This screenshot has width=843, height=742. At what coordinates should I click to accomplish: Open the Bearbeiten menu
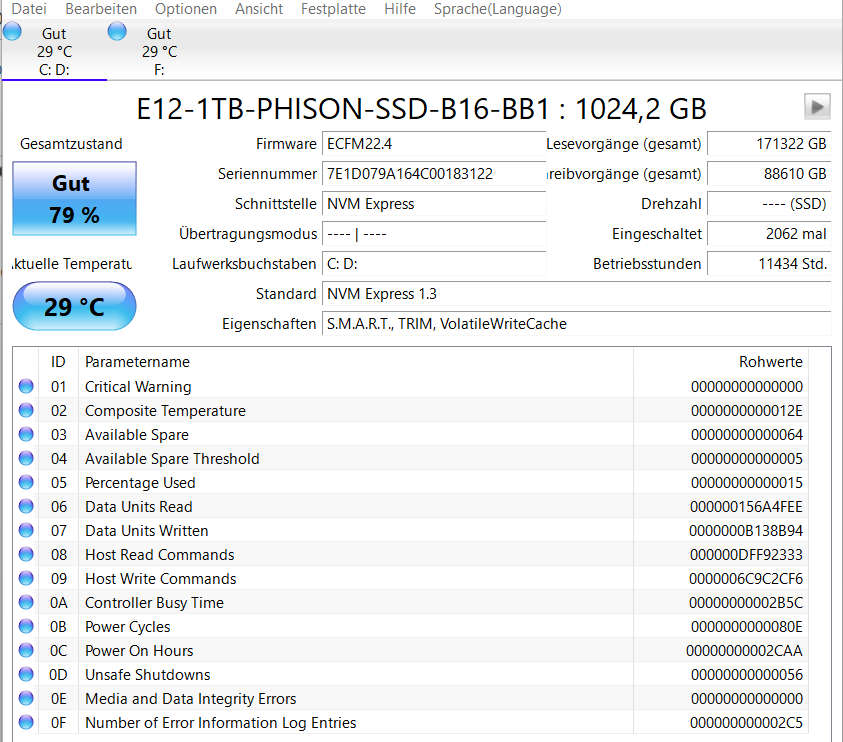tap(101, 9)
